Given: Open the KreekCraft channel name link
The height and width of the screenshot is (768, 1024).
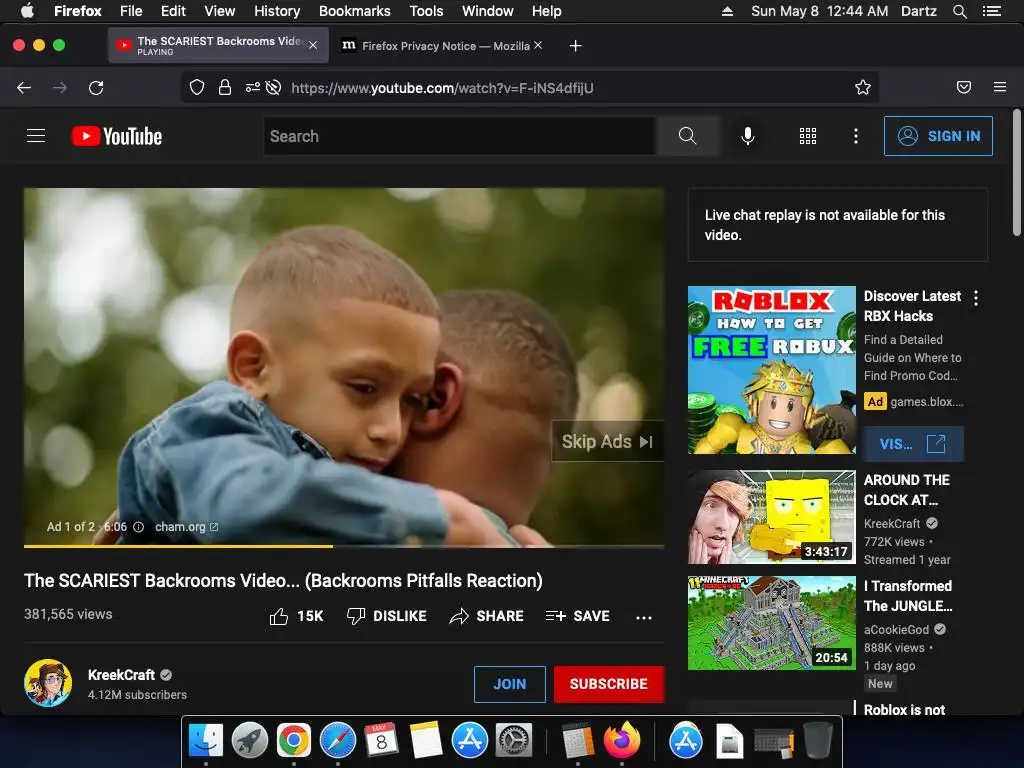Looking at the screenshot, I should tap(121, 675).
